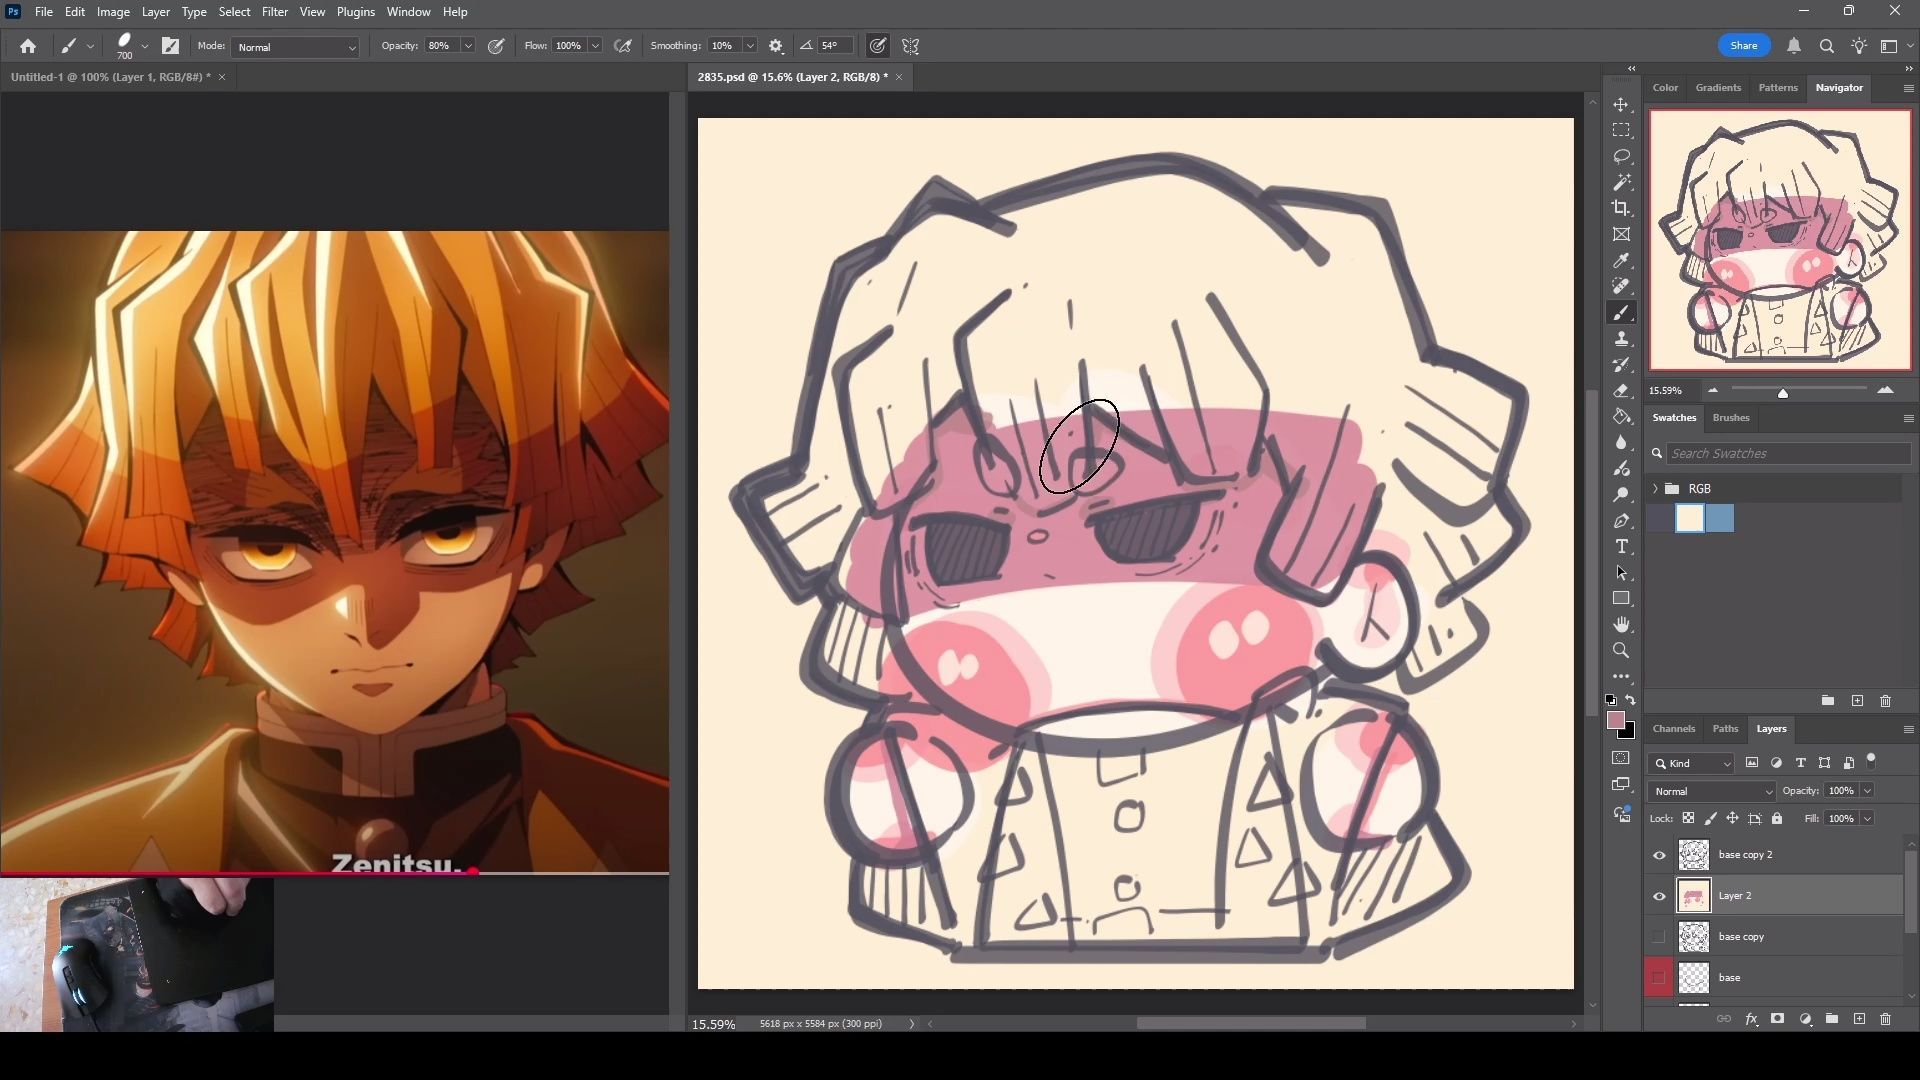Open the layer Kind filter dropdown
Screen dimensions: 1920x1080
click(x=1691, y=764)
